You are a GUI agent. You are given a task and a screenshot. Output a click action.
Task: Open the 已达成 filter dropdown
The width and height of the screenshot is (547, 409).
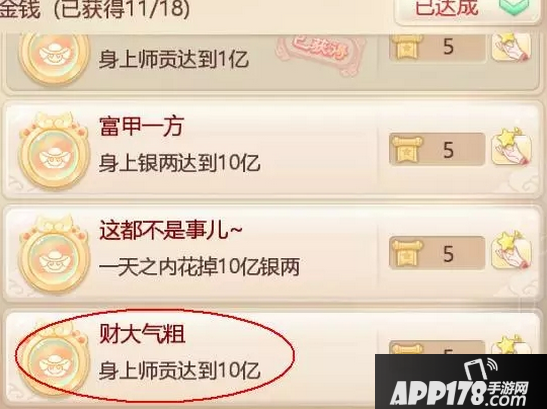467,10
